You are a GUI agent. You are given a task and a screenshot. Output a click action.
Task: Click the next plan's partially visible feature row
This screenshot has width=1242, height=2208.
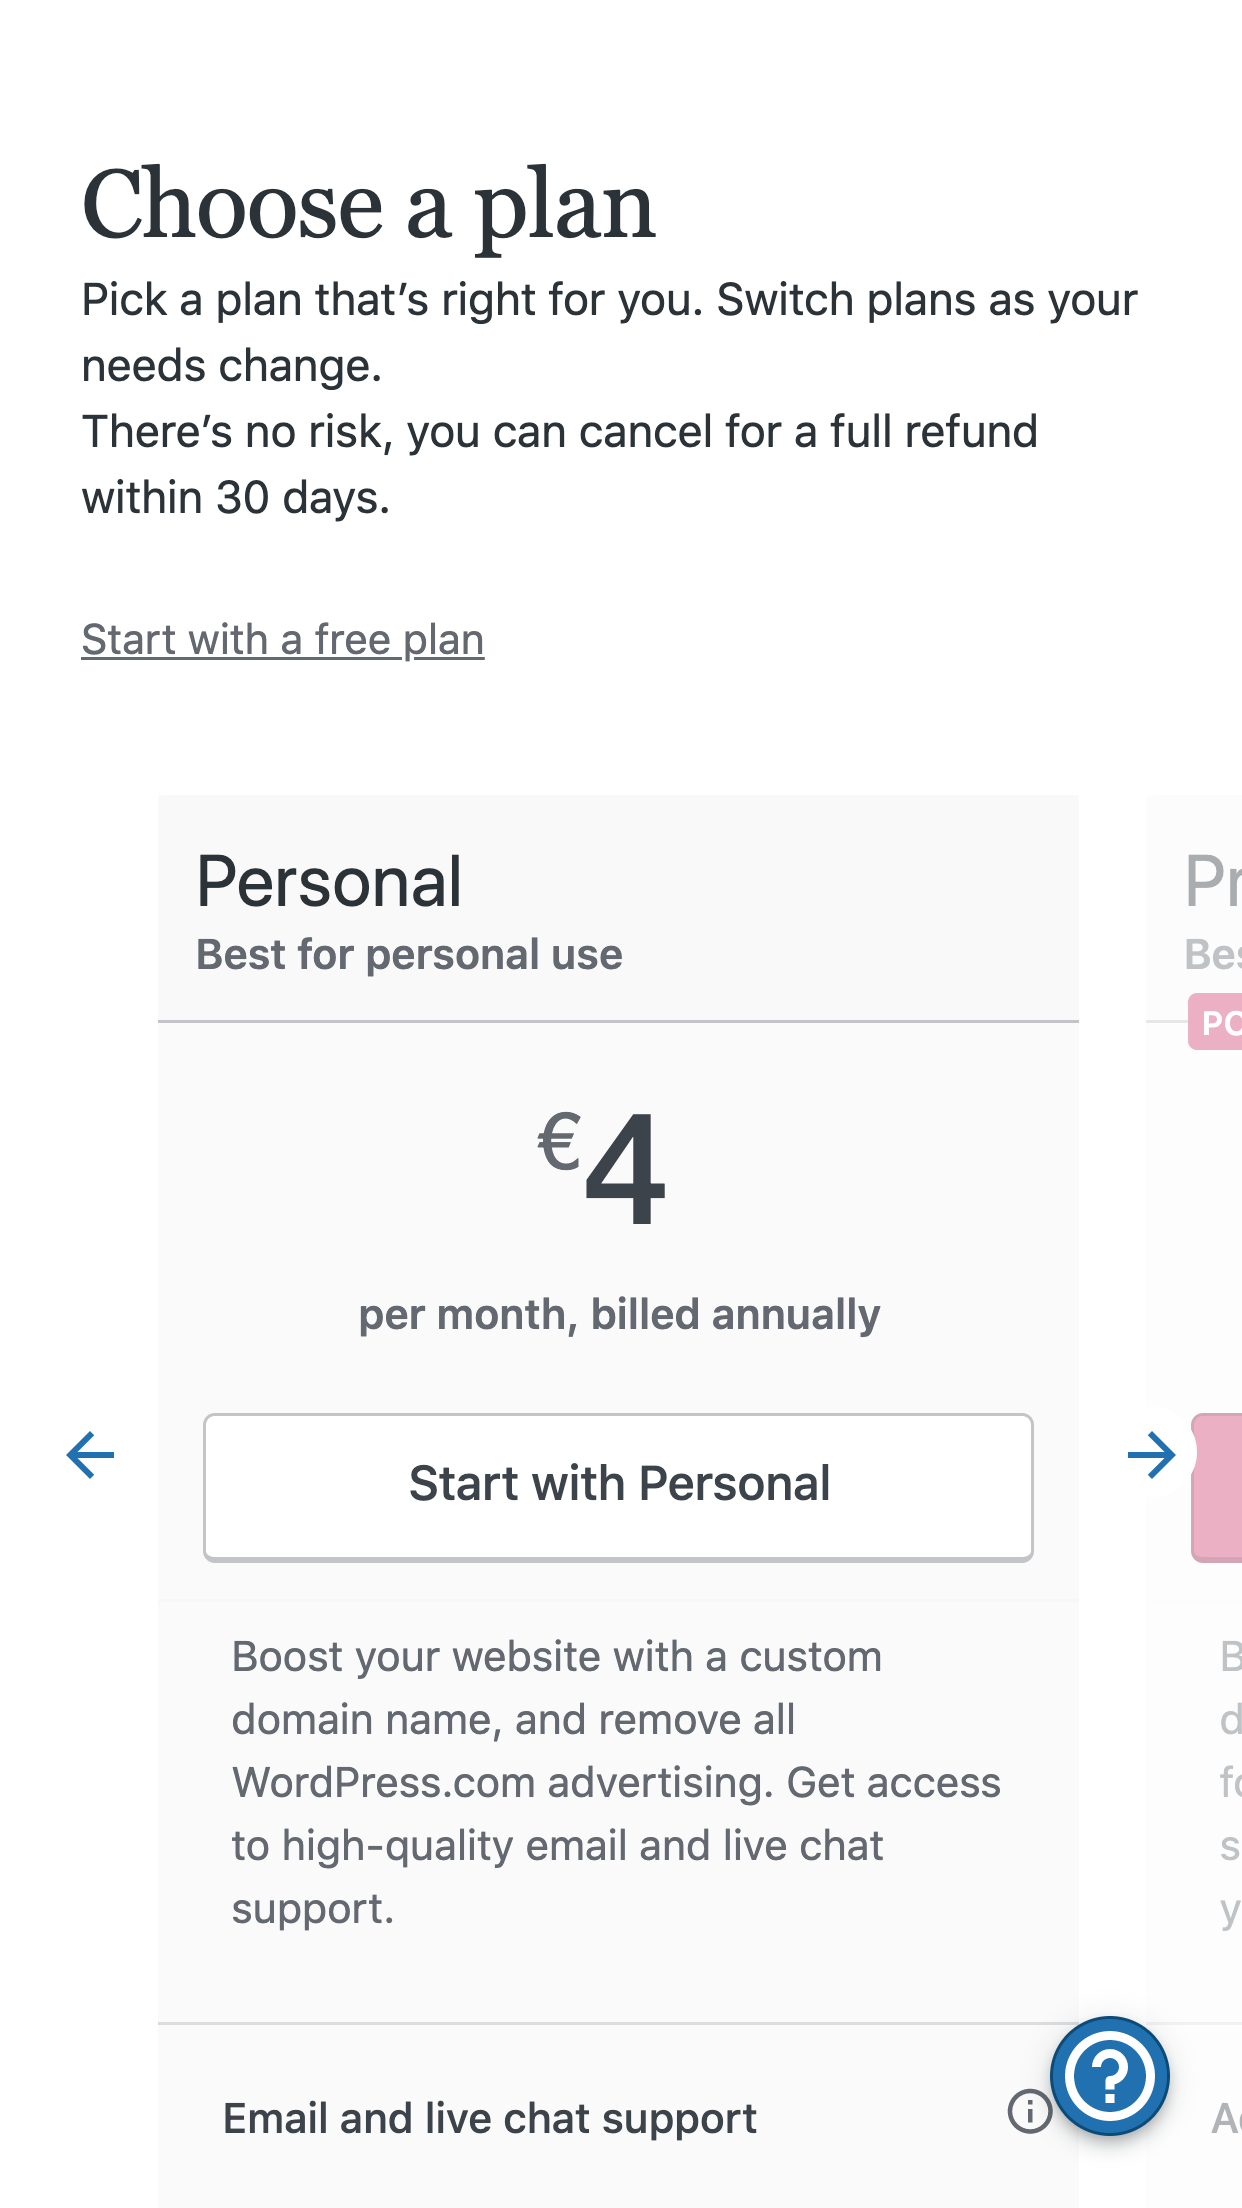[x=1226, y=2118]
